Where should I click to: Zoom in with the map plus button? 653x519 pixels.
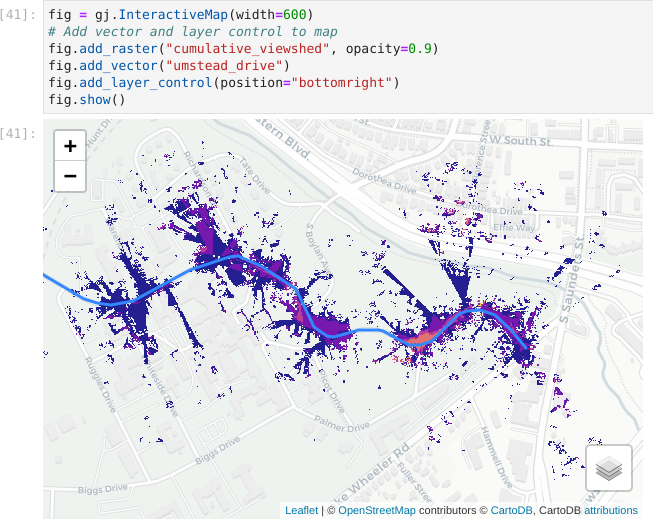[70, 146]
